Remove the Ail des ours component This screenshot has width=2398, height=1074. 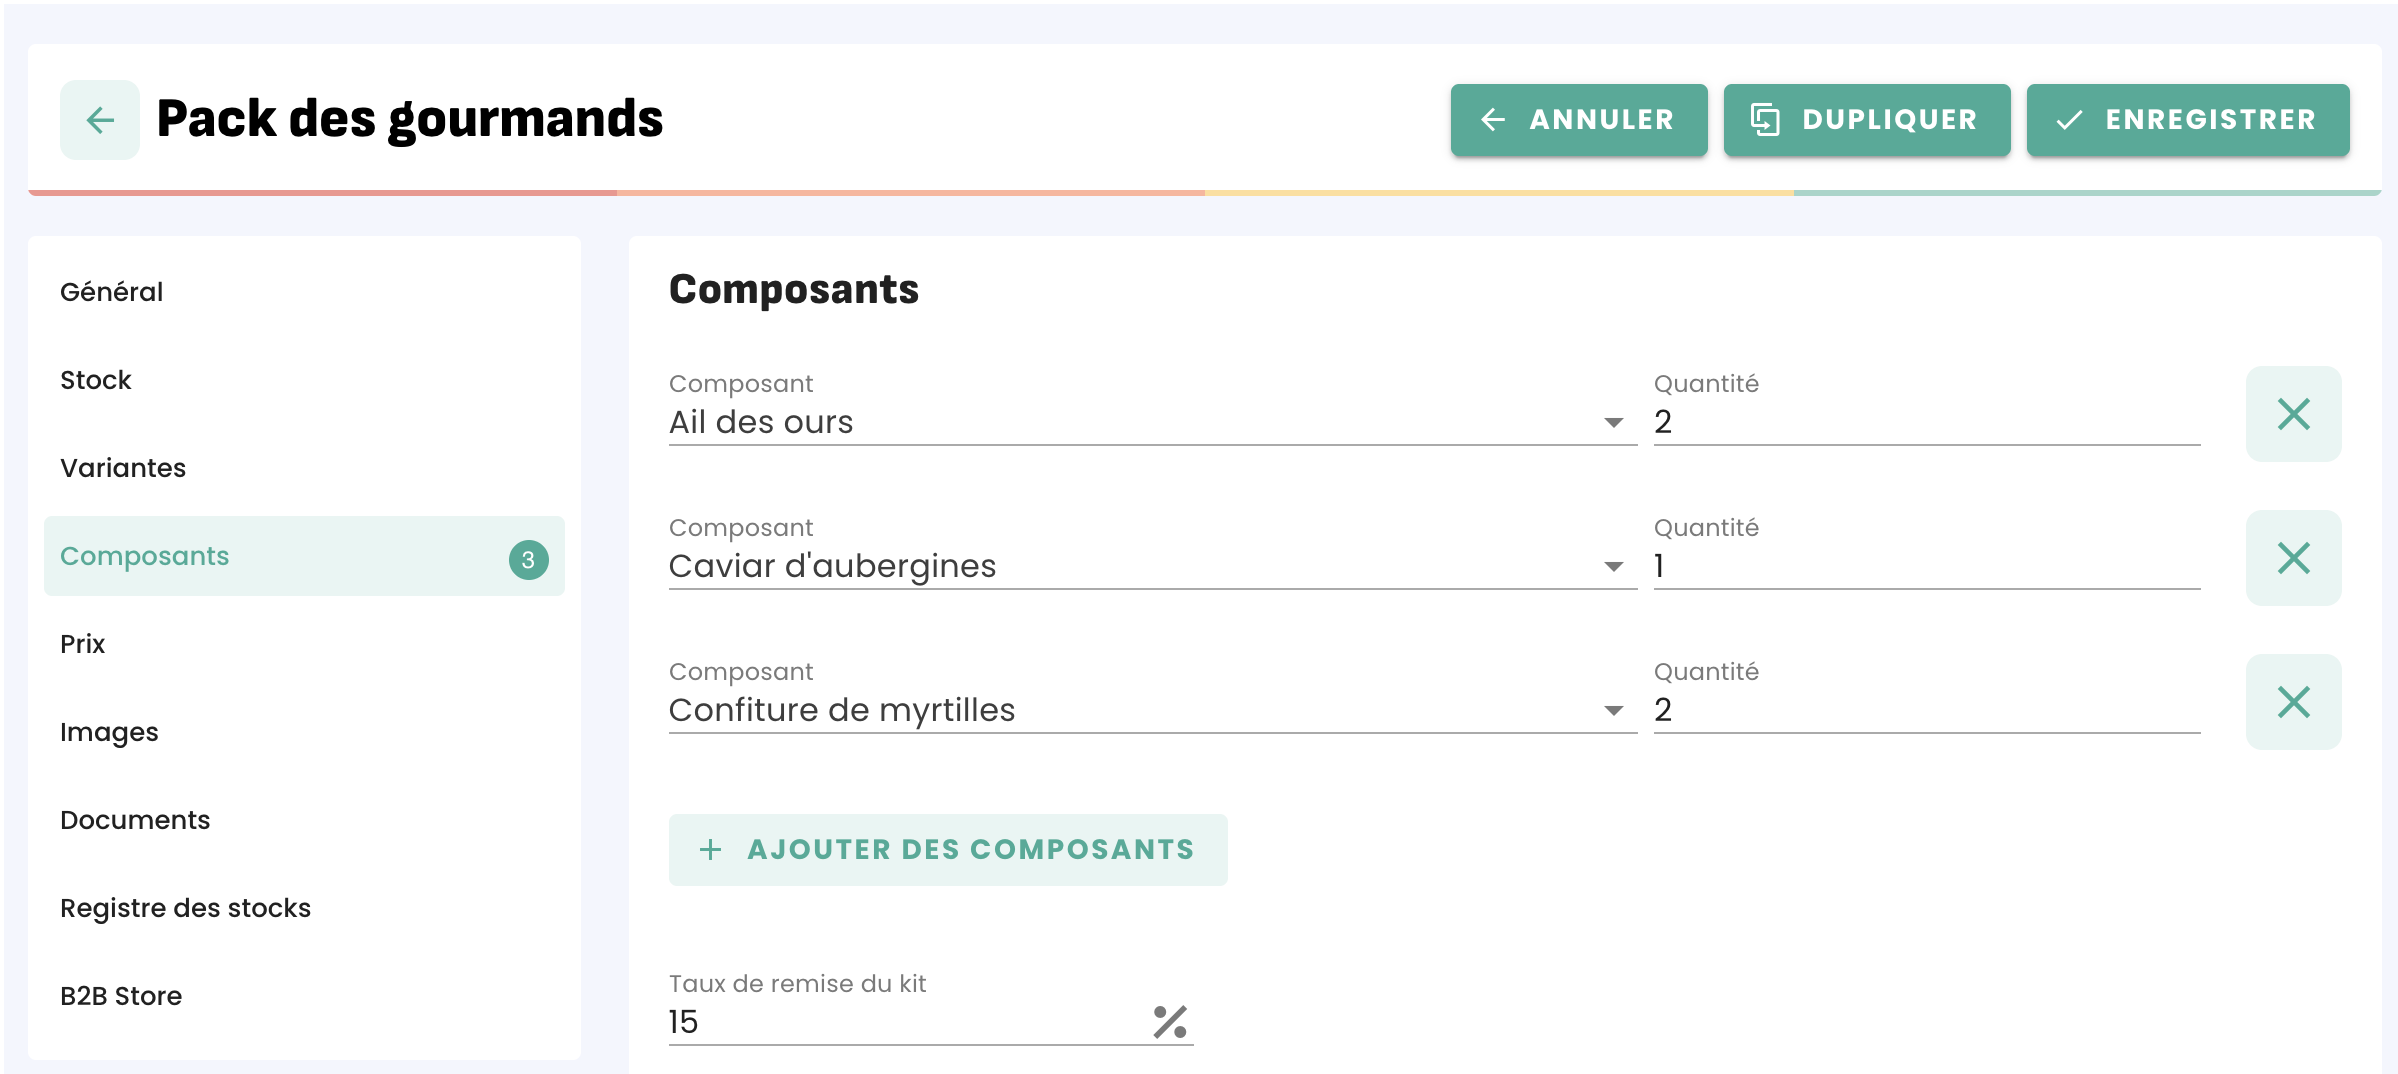2292,414
